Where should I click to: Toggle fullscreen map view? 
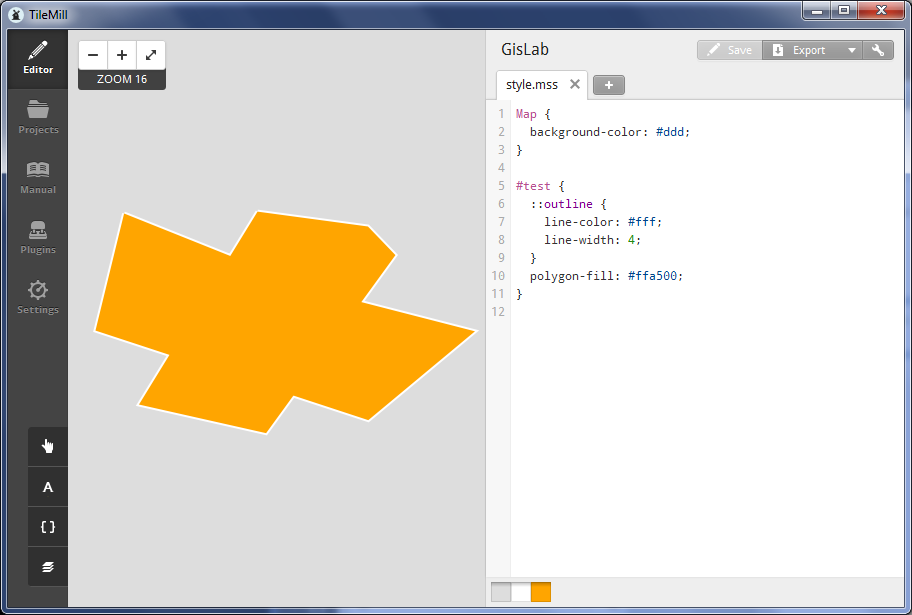(x=151, y=55)
